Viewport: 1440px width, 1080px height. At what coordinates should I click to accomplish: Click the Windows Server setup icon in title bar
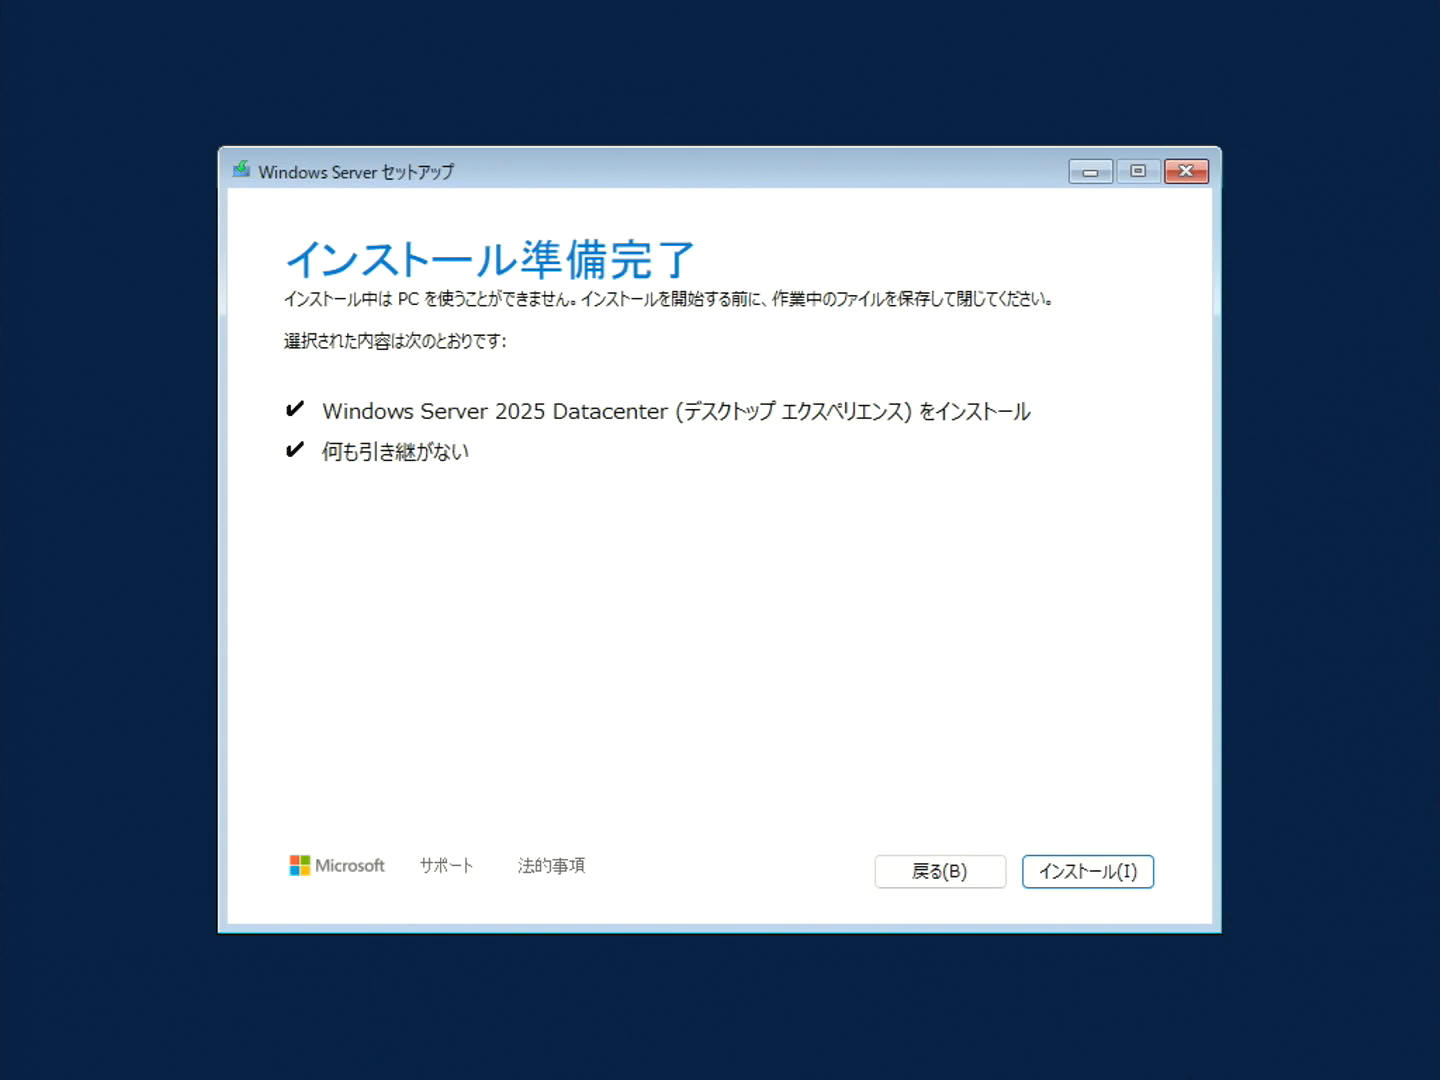(241, 170)
